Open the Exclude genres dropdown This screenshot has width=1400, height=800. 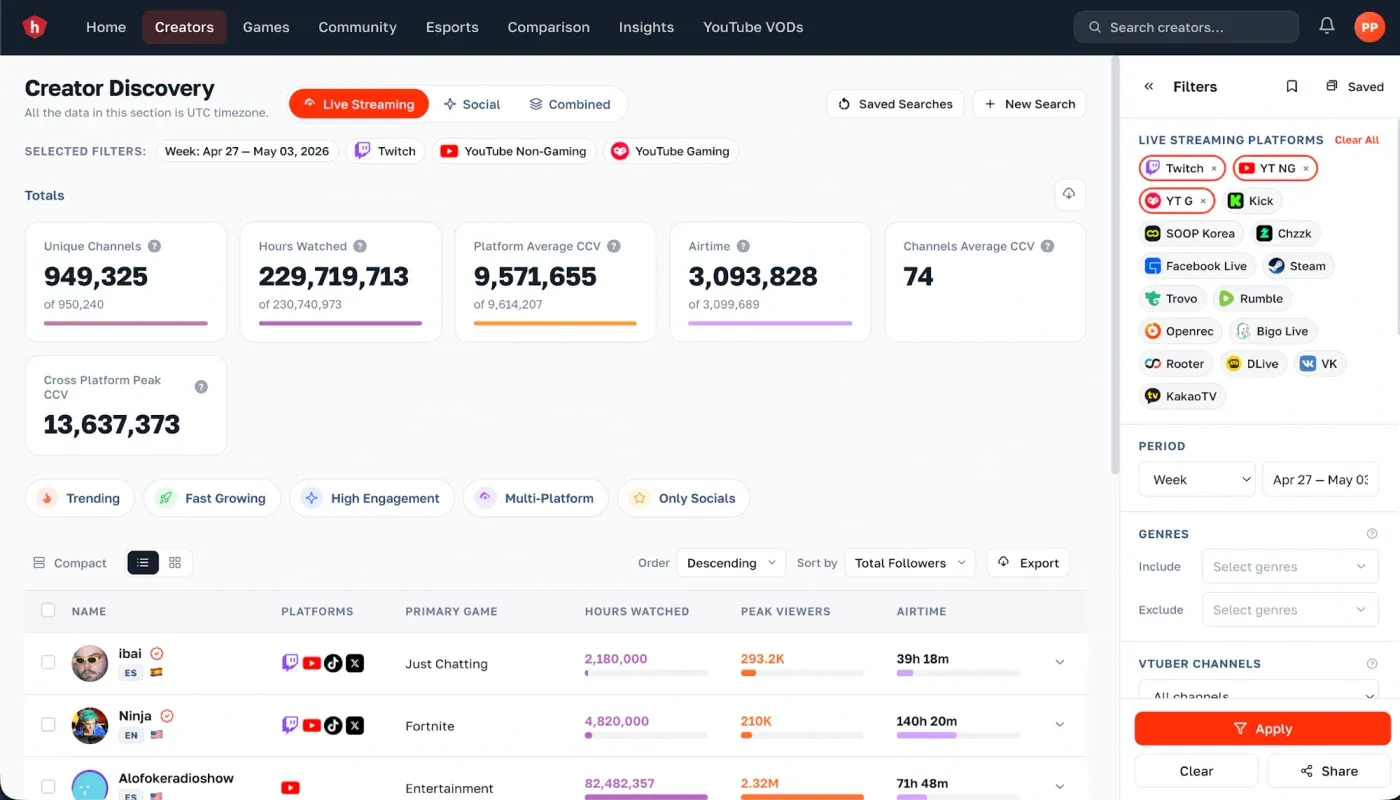1290,610
